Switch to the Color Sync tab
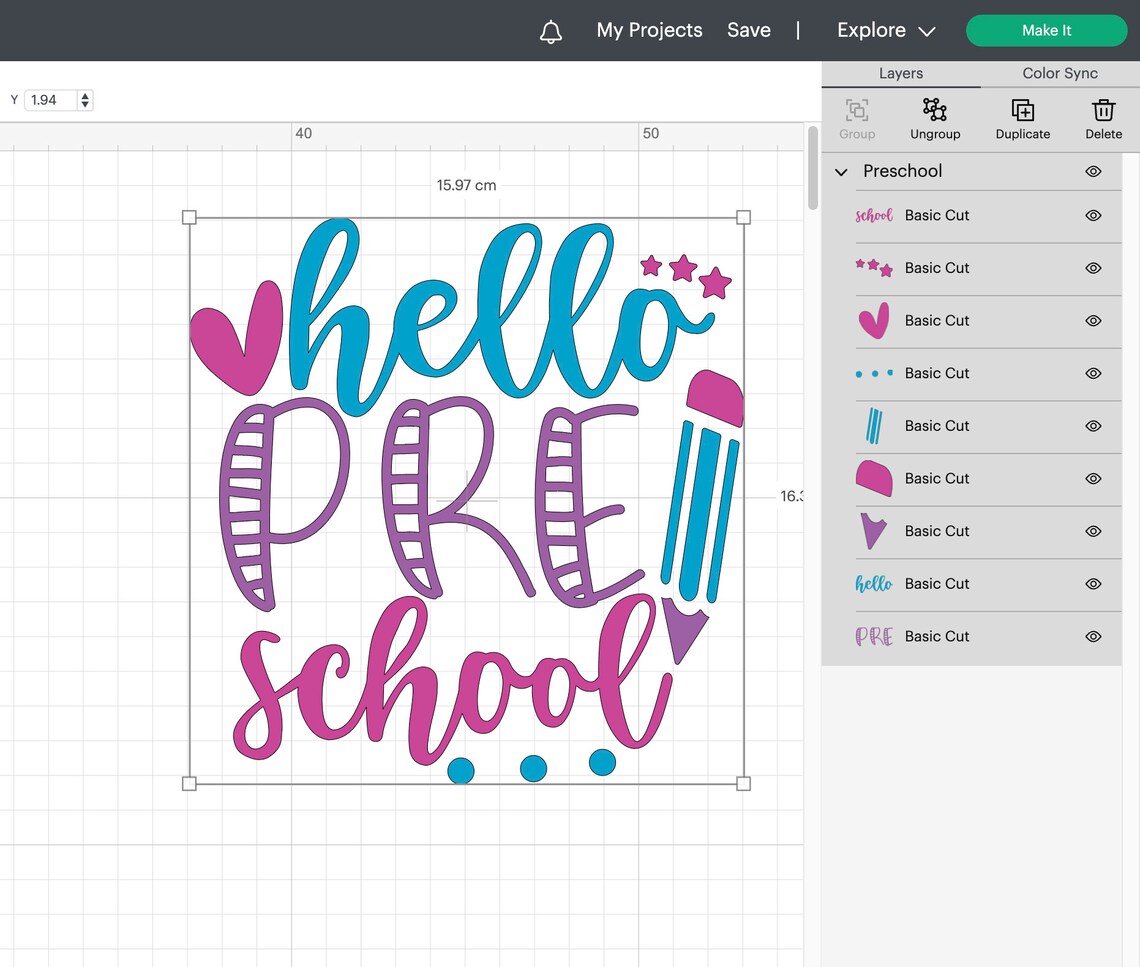 point(1059,73)
